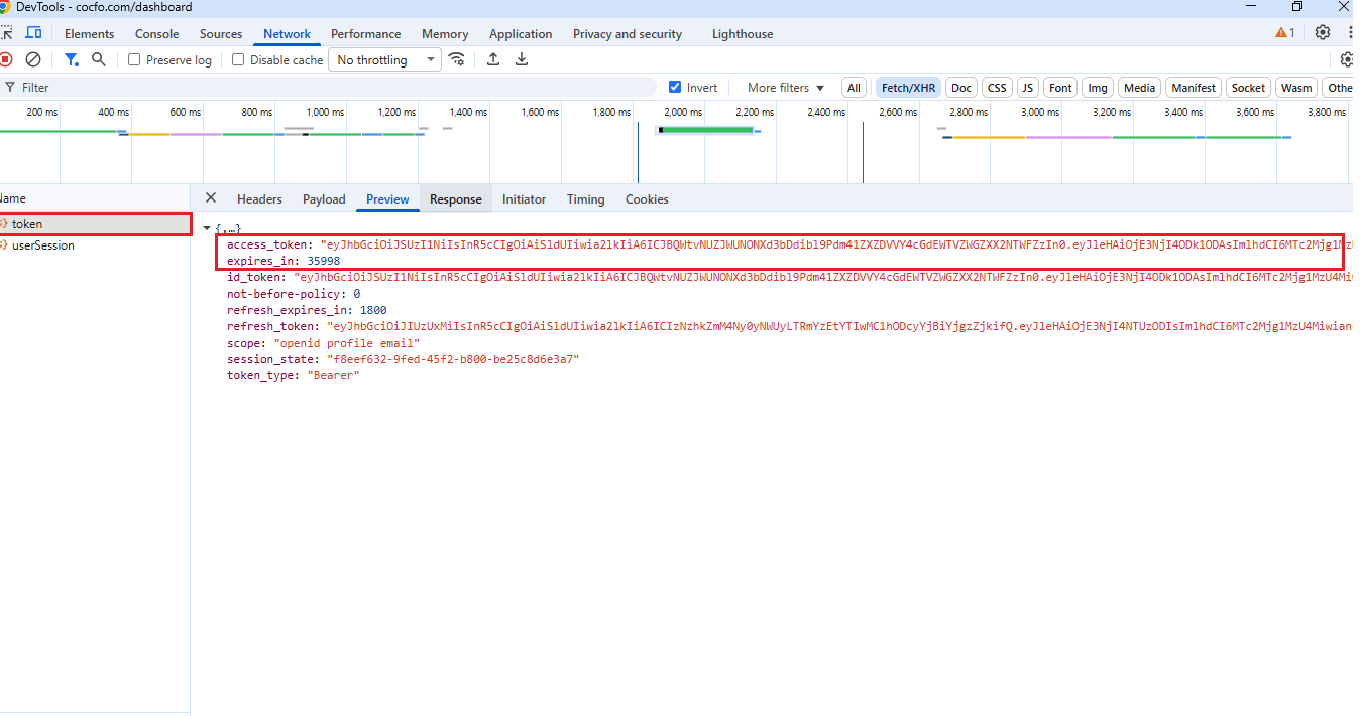Toggle Doc request type filter
The width and height of the screenshot is (1360, 716).
click(x=961, y=88)
